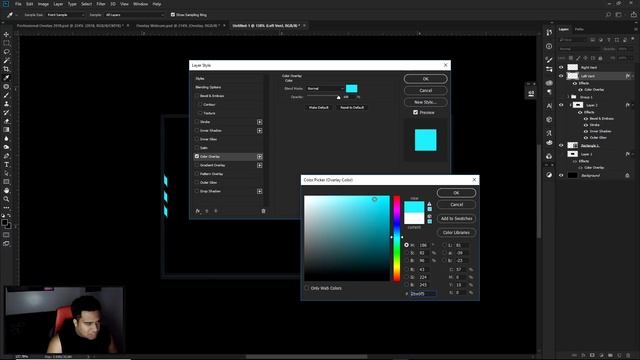Hide the Right Vent layer
Viewport: 640px width, 360px height.
click(x=561, y=67)
